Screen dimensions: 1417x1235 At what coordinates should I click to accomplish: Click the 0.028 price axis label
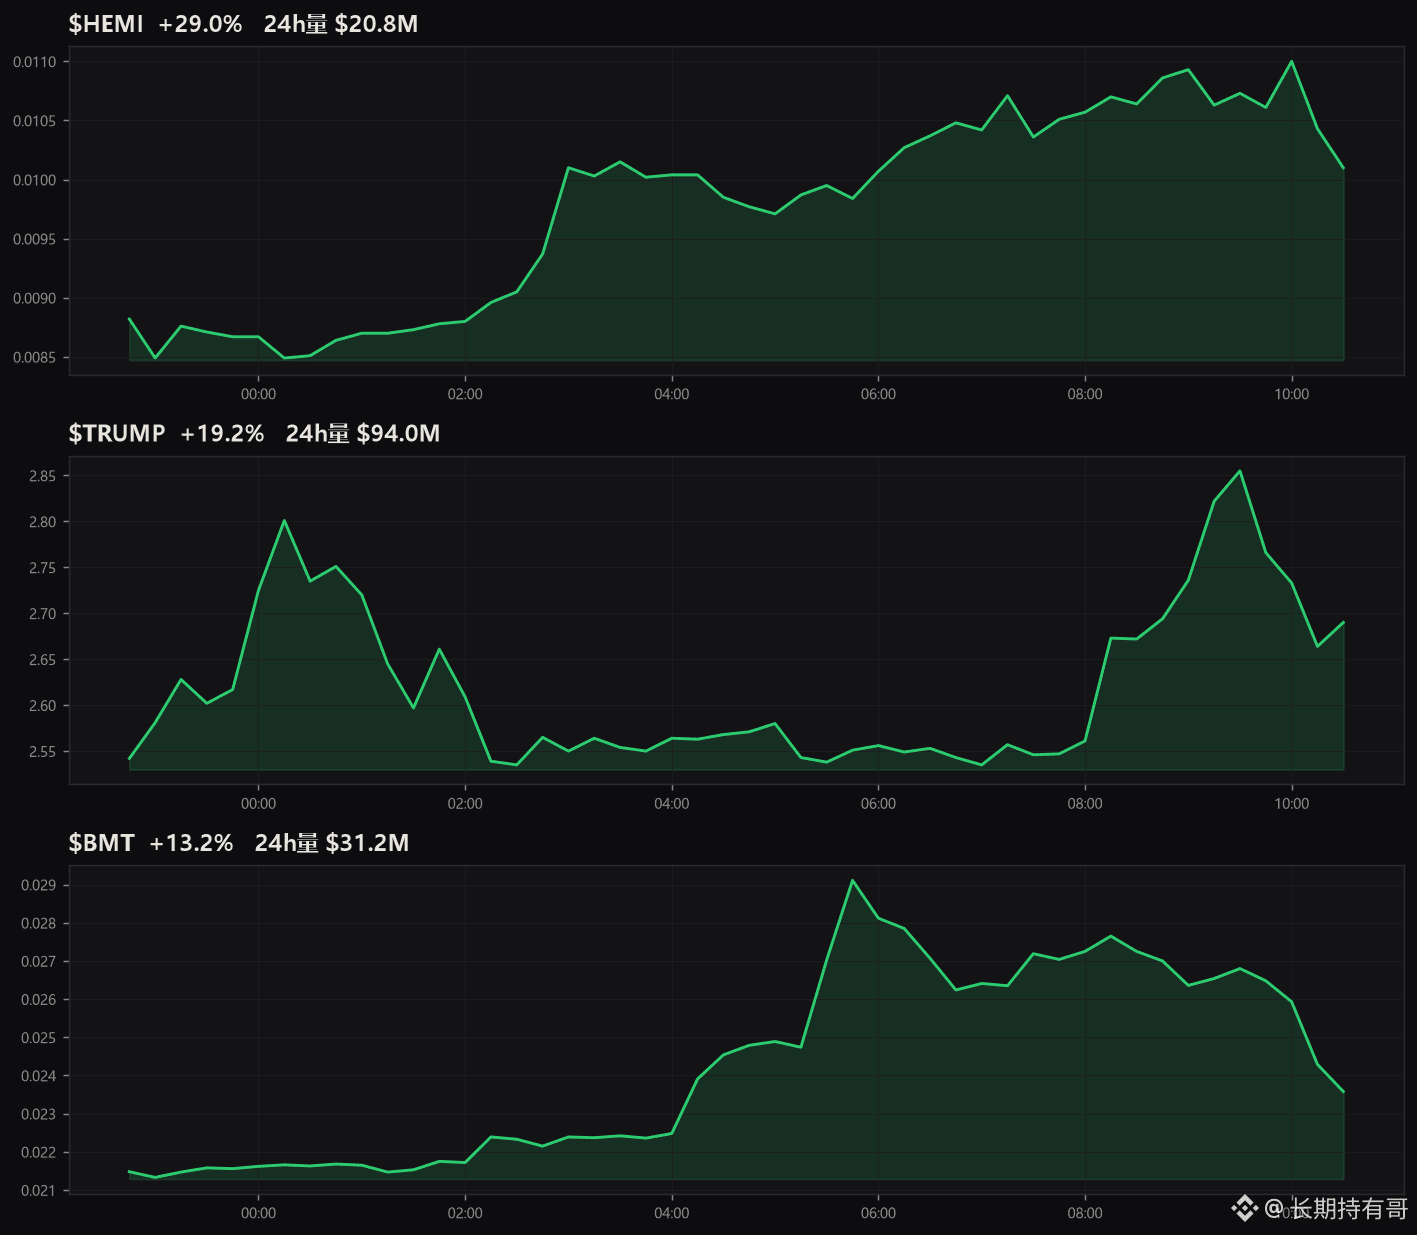pyautogui.click(x=38, y=923)
